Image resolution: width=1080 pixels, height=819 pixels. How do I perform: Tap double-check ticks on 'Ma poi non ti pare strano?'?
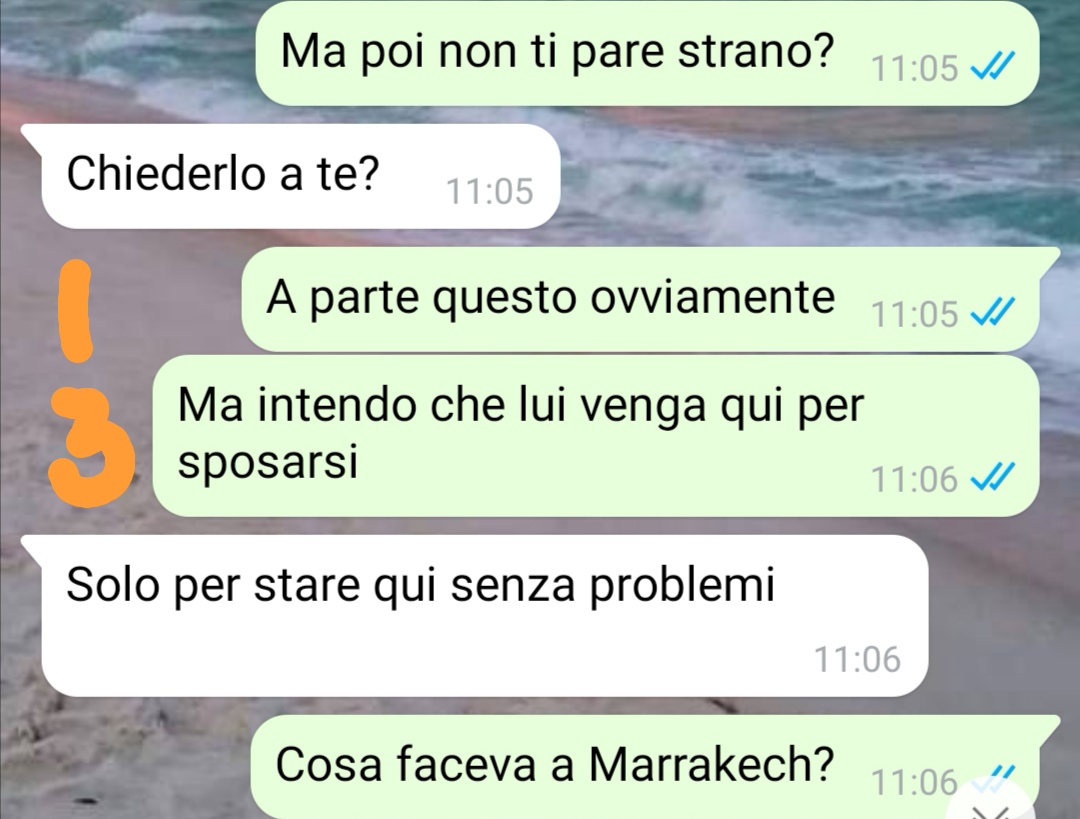[992, 68]
